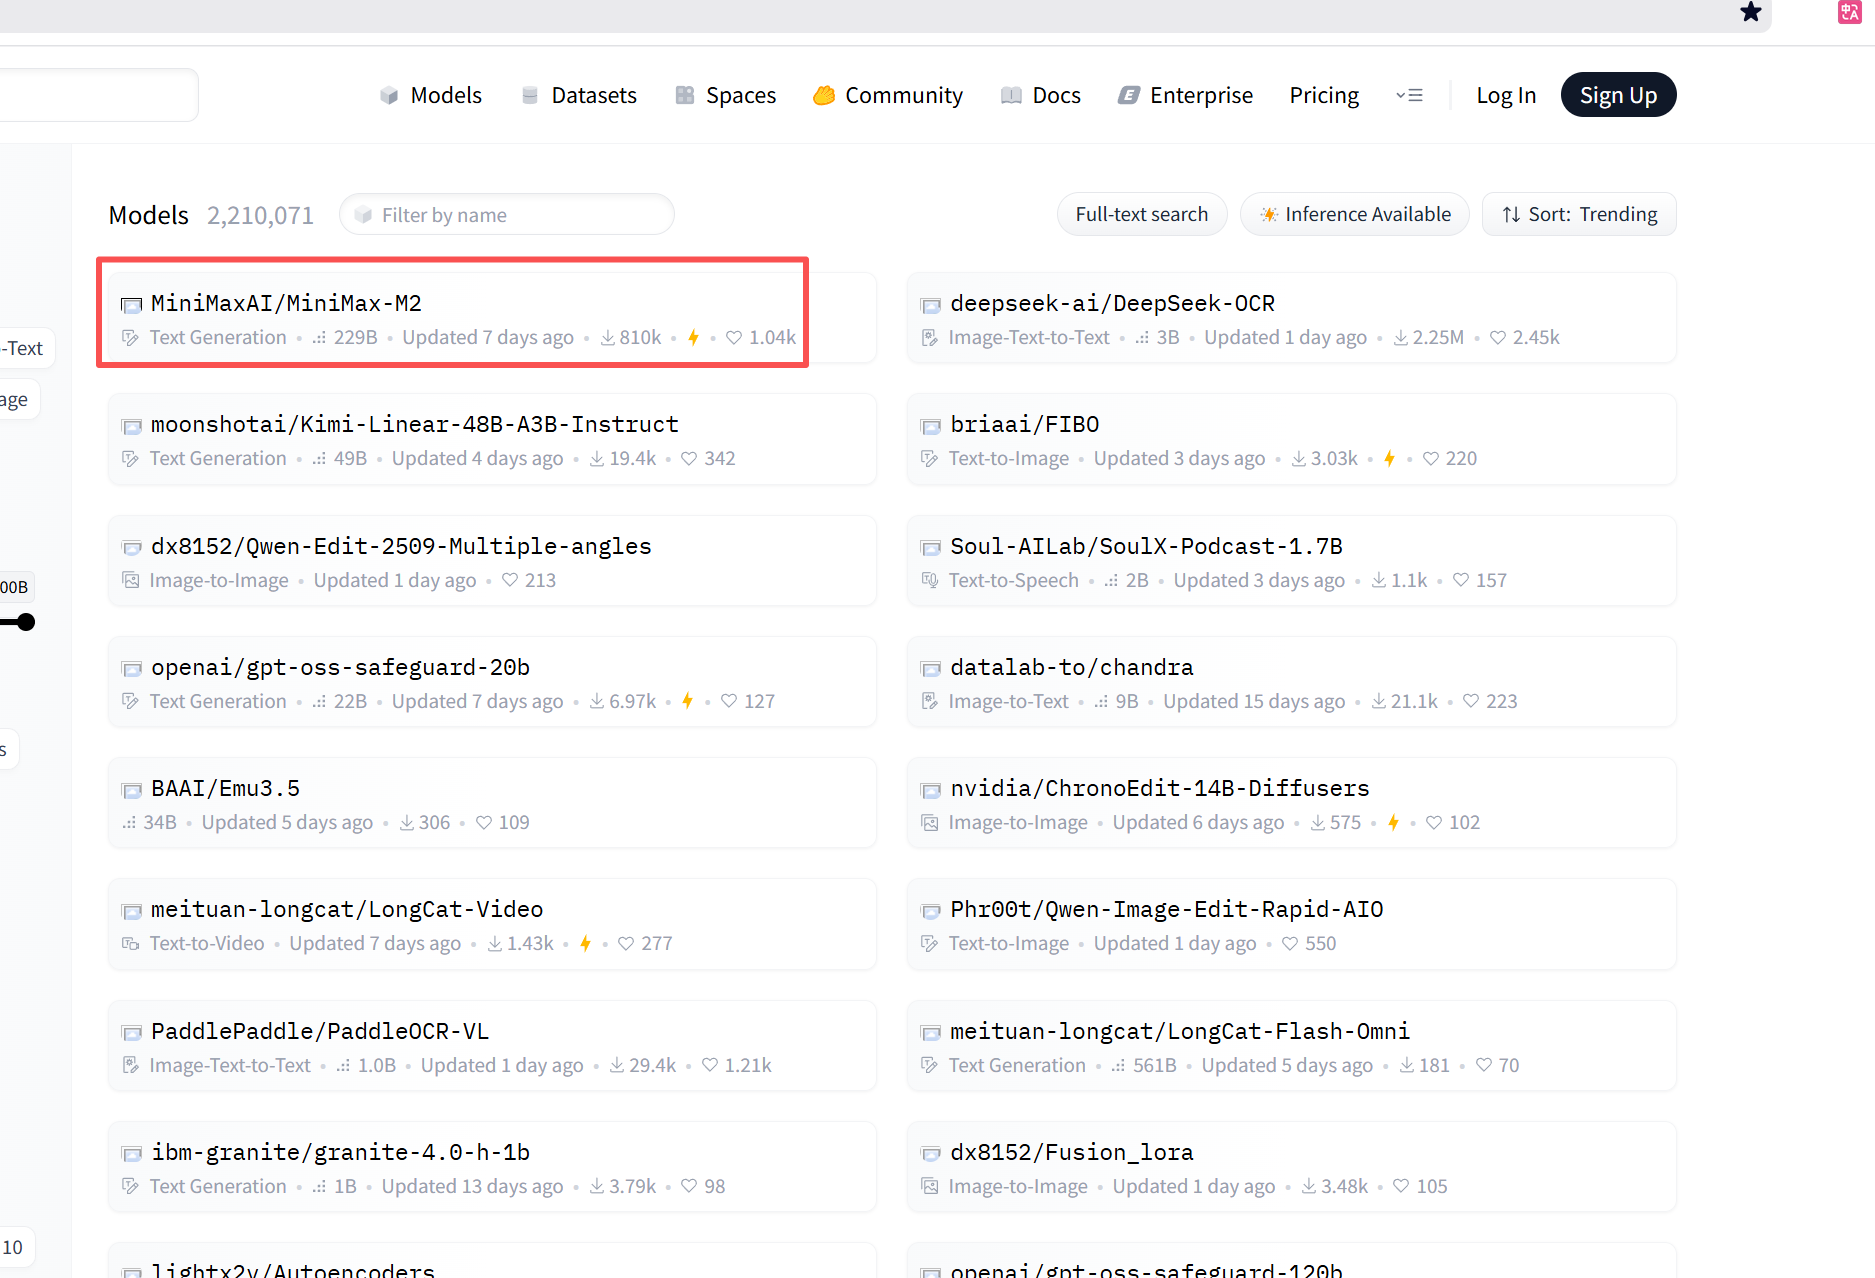Image resolution: width=1875 pixels, height=1278 pixels.
Task: Click the translate icon in browser toolbar
Action: tap(1849, 12)
